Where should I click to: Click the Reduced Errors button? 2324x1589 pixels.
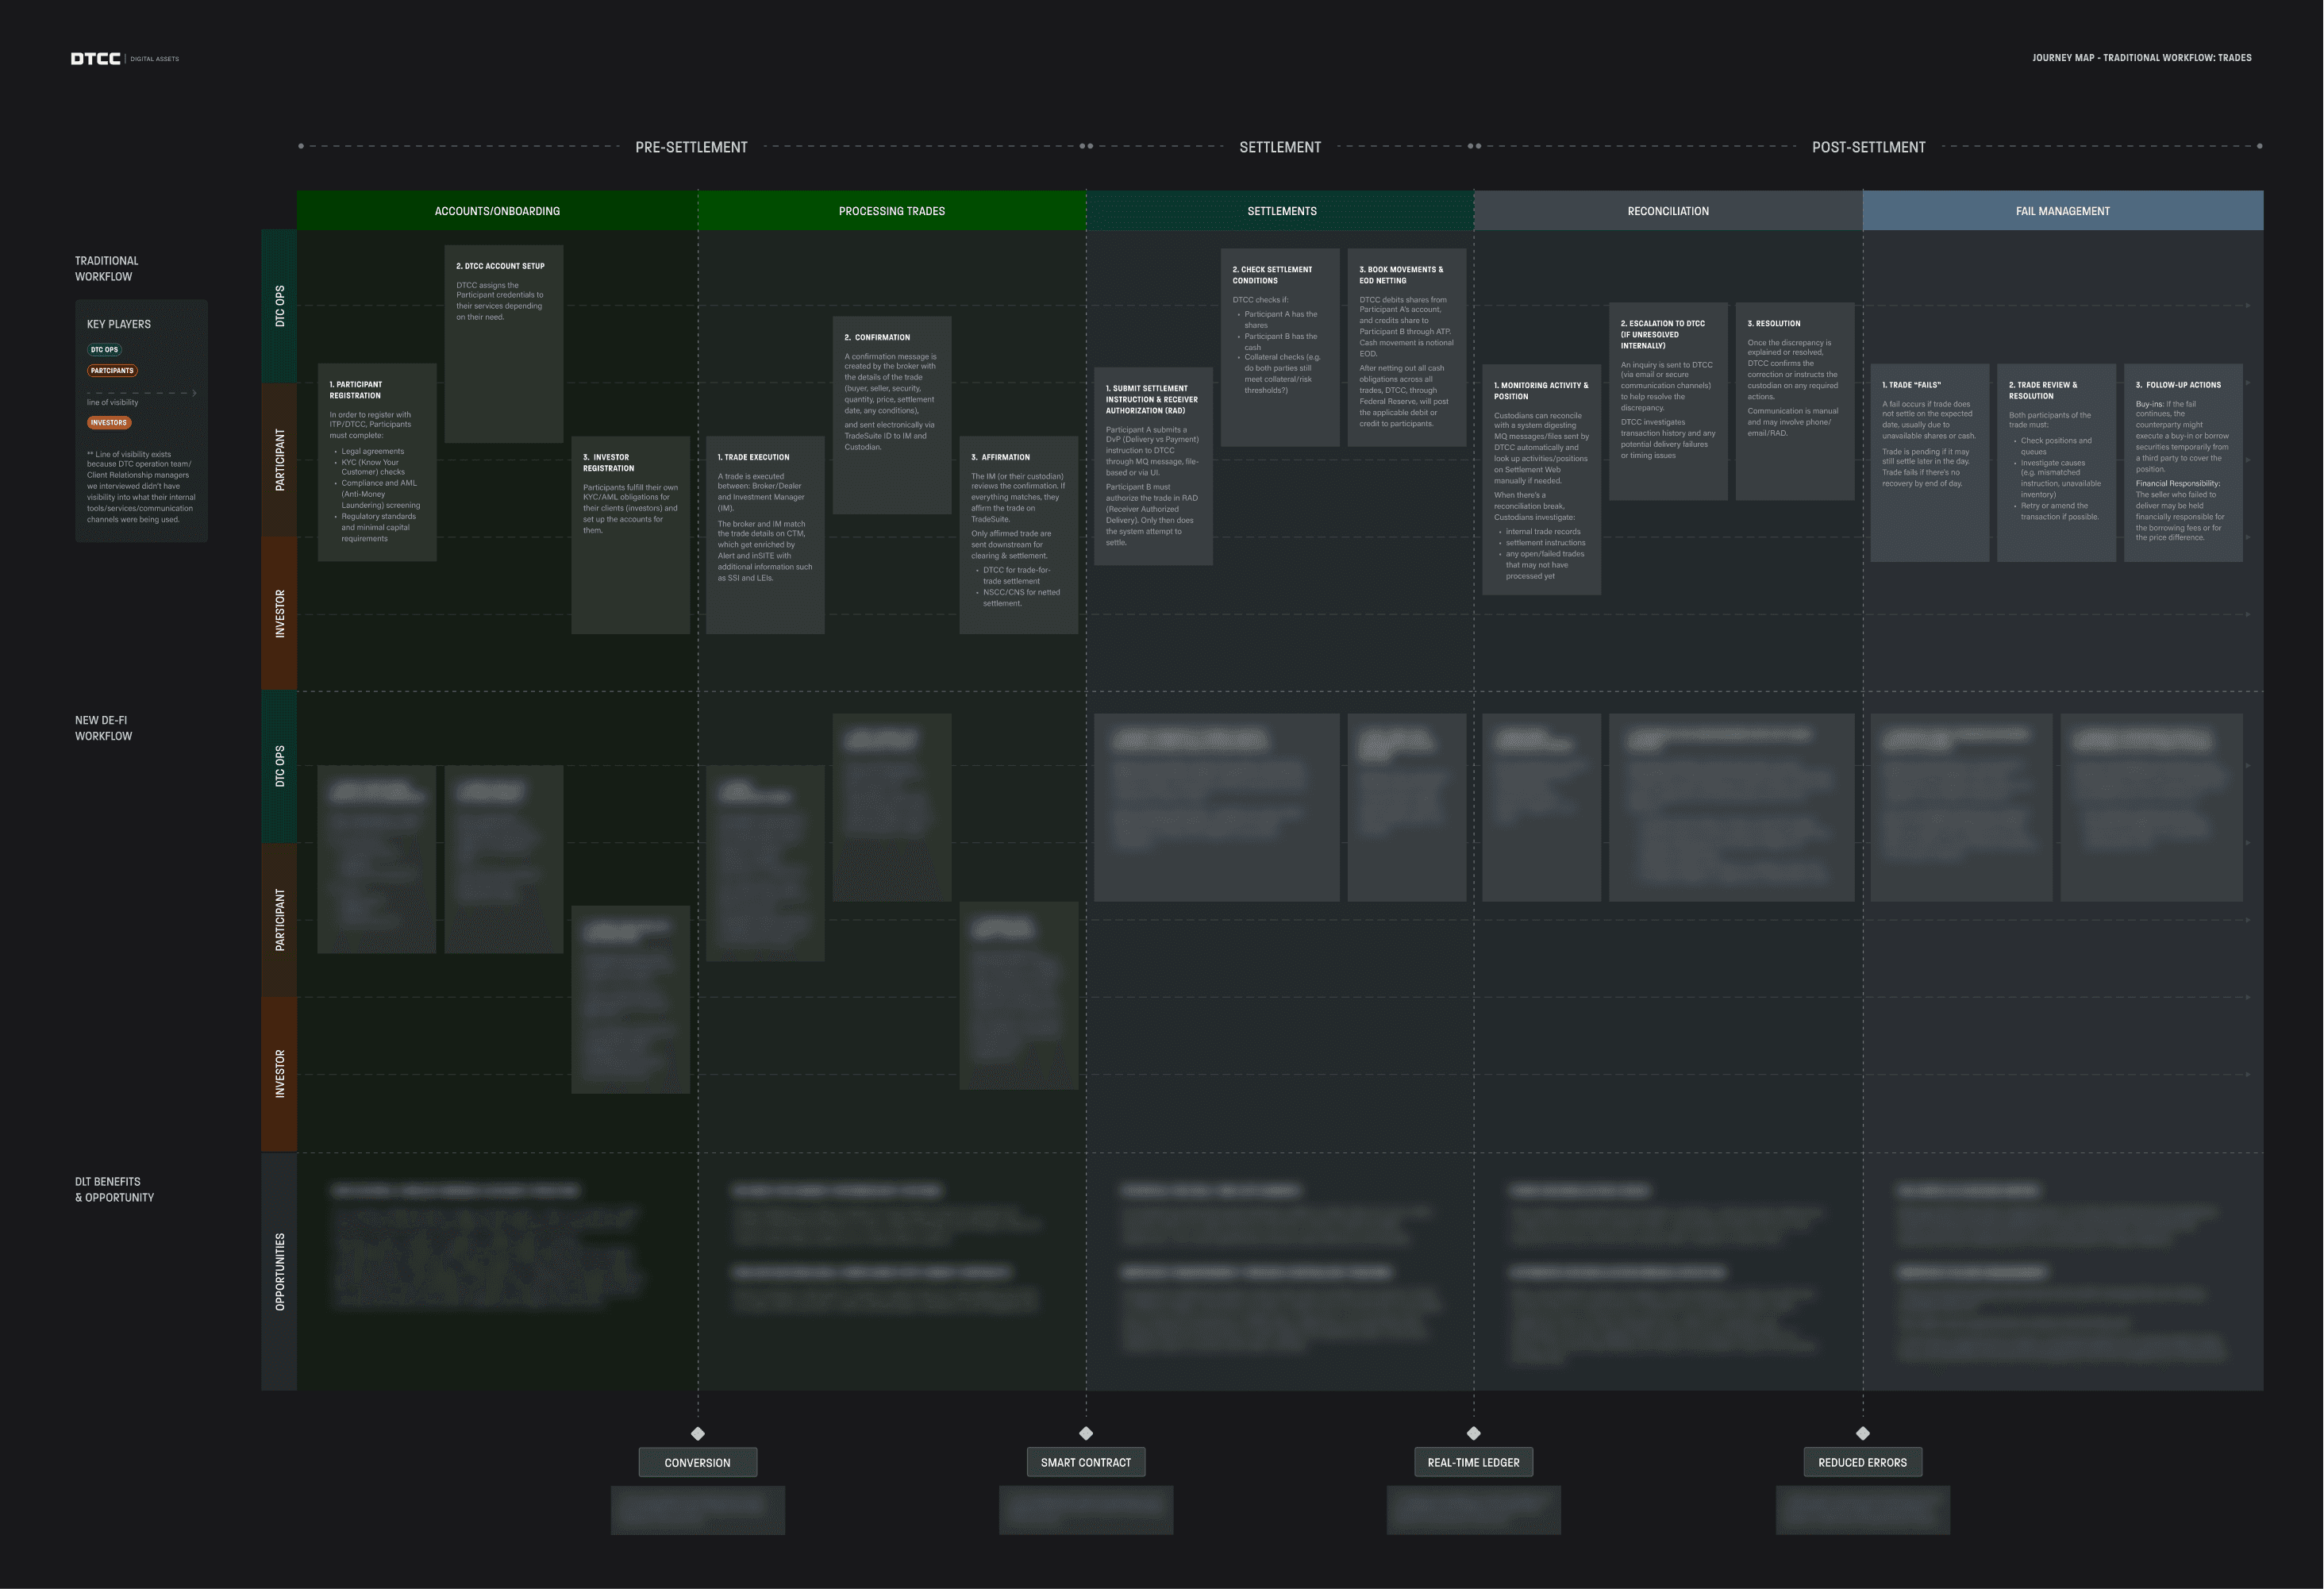[1862, 1462]
